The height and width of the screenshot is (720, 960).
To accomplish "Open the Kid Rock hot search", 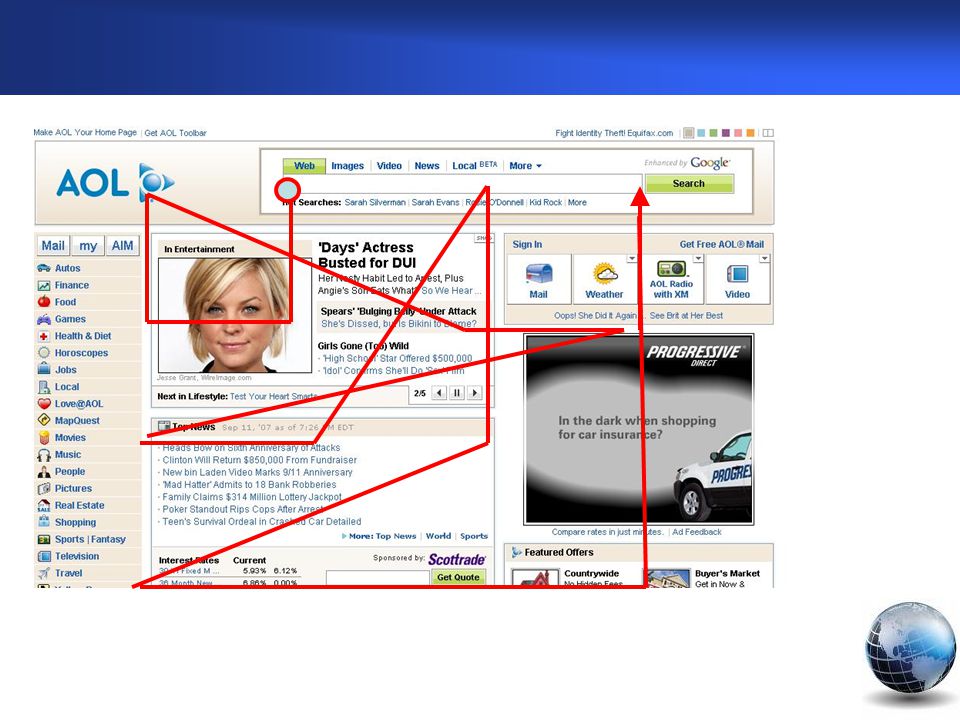I will click(546, 203).
